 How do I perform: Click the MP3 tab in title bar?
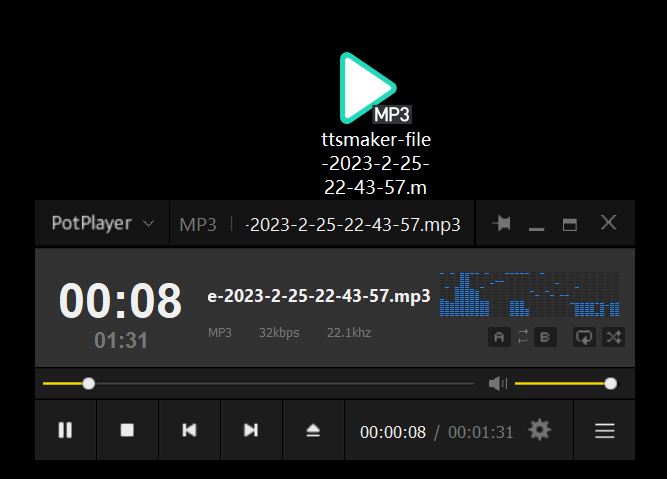coord(198,224)
